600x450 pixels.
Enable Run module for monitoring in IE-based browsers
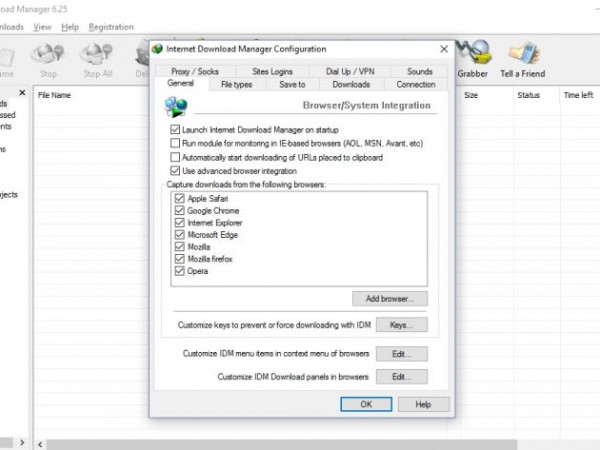coord(175,143)
